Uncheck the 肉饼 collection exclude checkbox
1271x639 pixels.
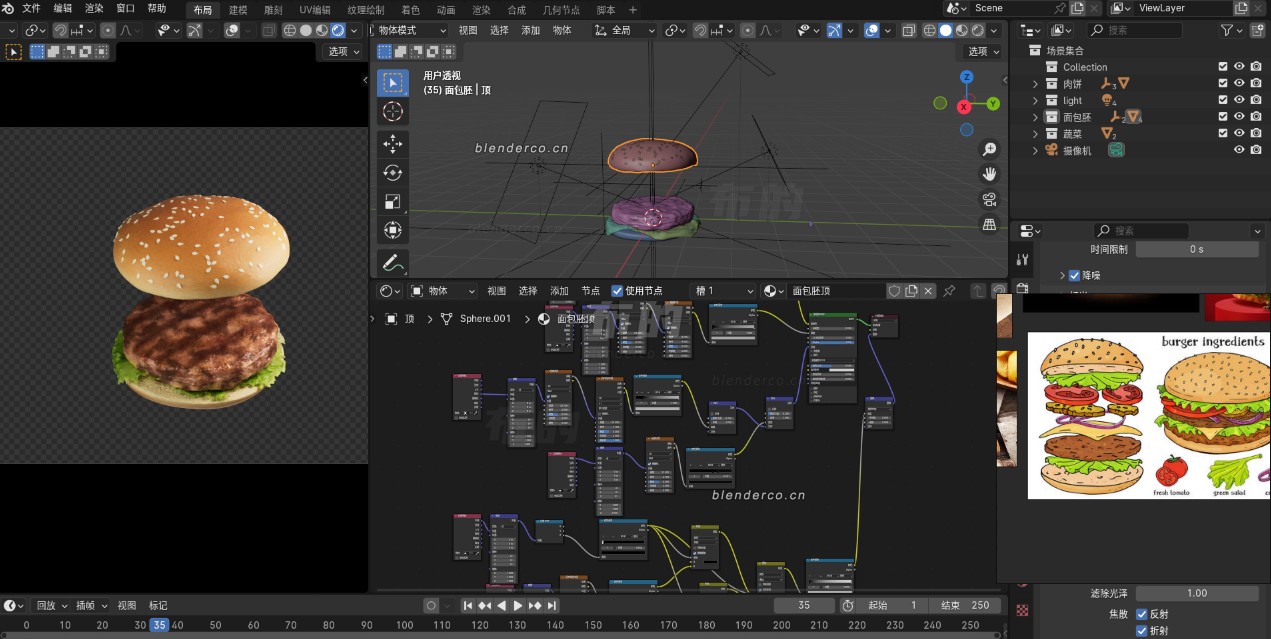tap(1222, 84)
